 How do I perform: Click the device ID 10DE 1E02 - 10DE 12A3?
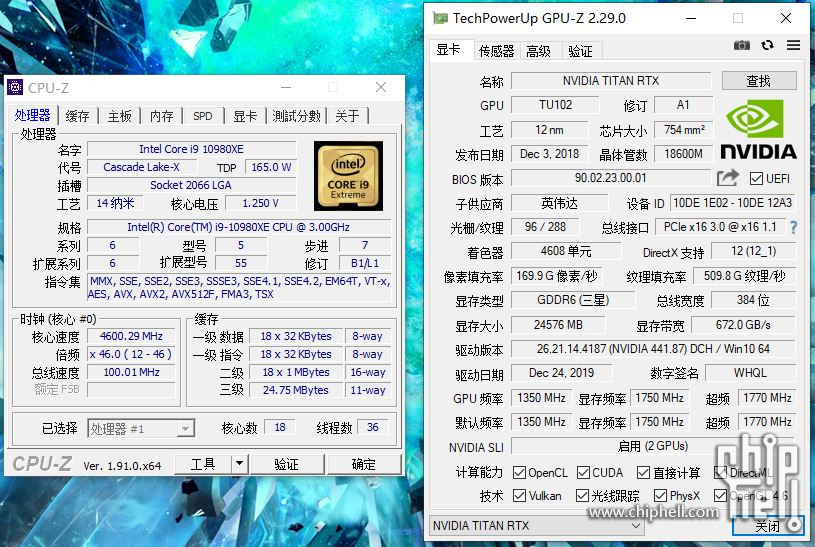[x=732, y=203]
